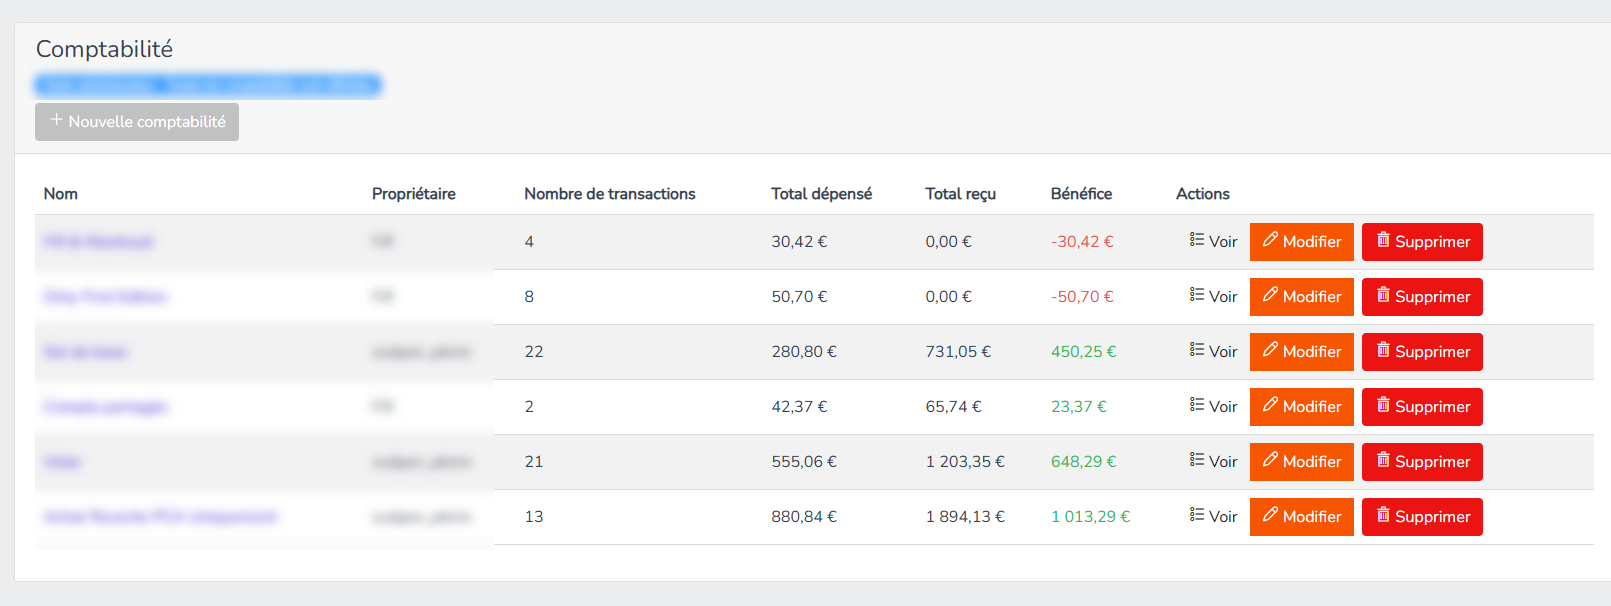Click pencil icon in Modifier for 8-transaction row
Screen dimensions: 1611x606
(x=1270, y=295)
